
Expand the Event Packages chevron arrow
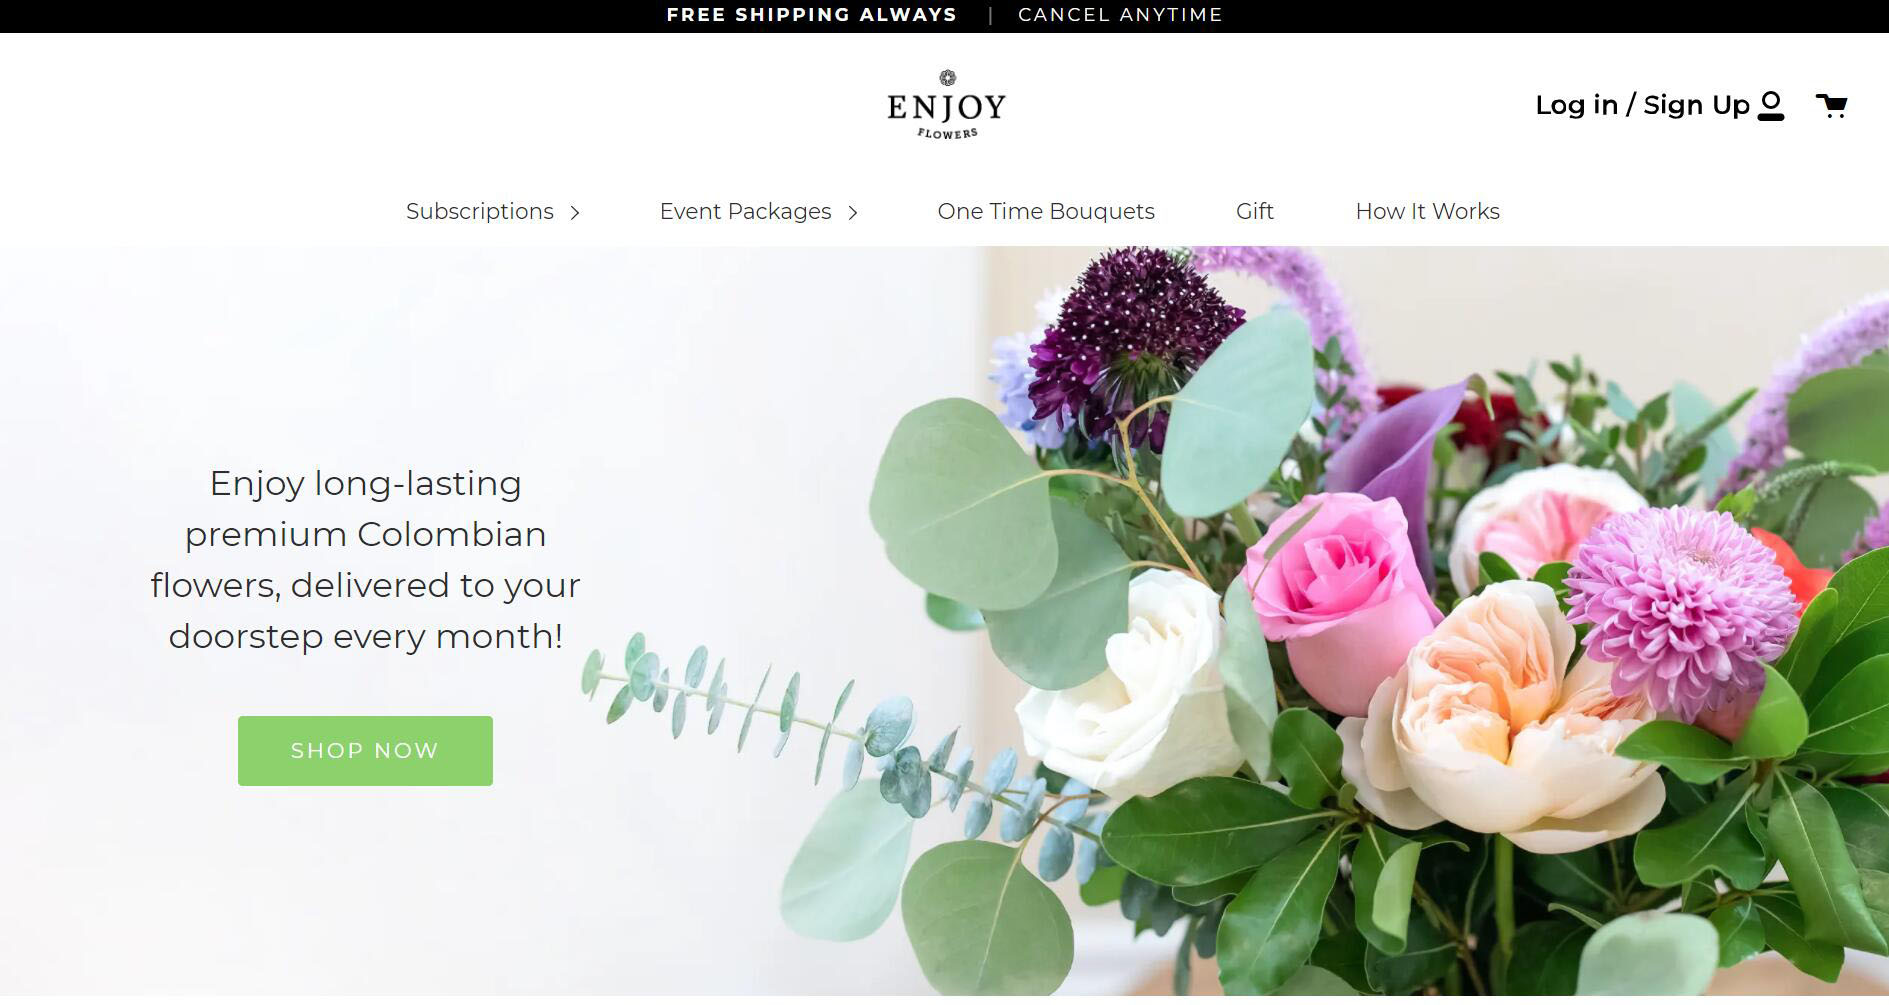[853, 212]
